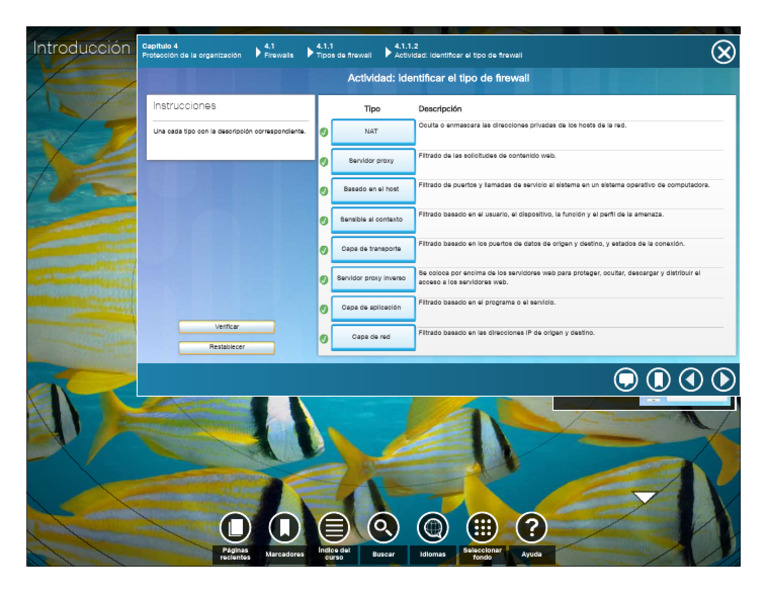Screen dimensions: 768x594
Task: Click the Buscar magnifier icon
Action: (383, 527)
